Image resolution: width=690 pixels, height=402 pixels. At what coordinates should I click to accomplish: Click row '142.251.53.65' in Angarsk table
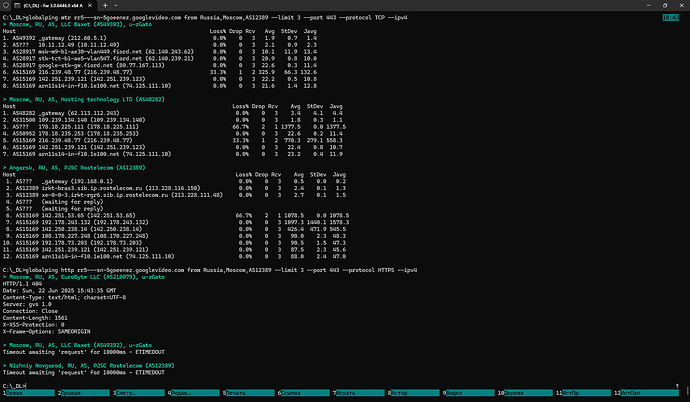177,216
